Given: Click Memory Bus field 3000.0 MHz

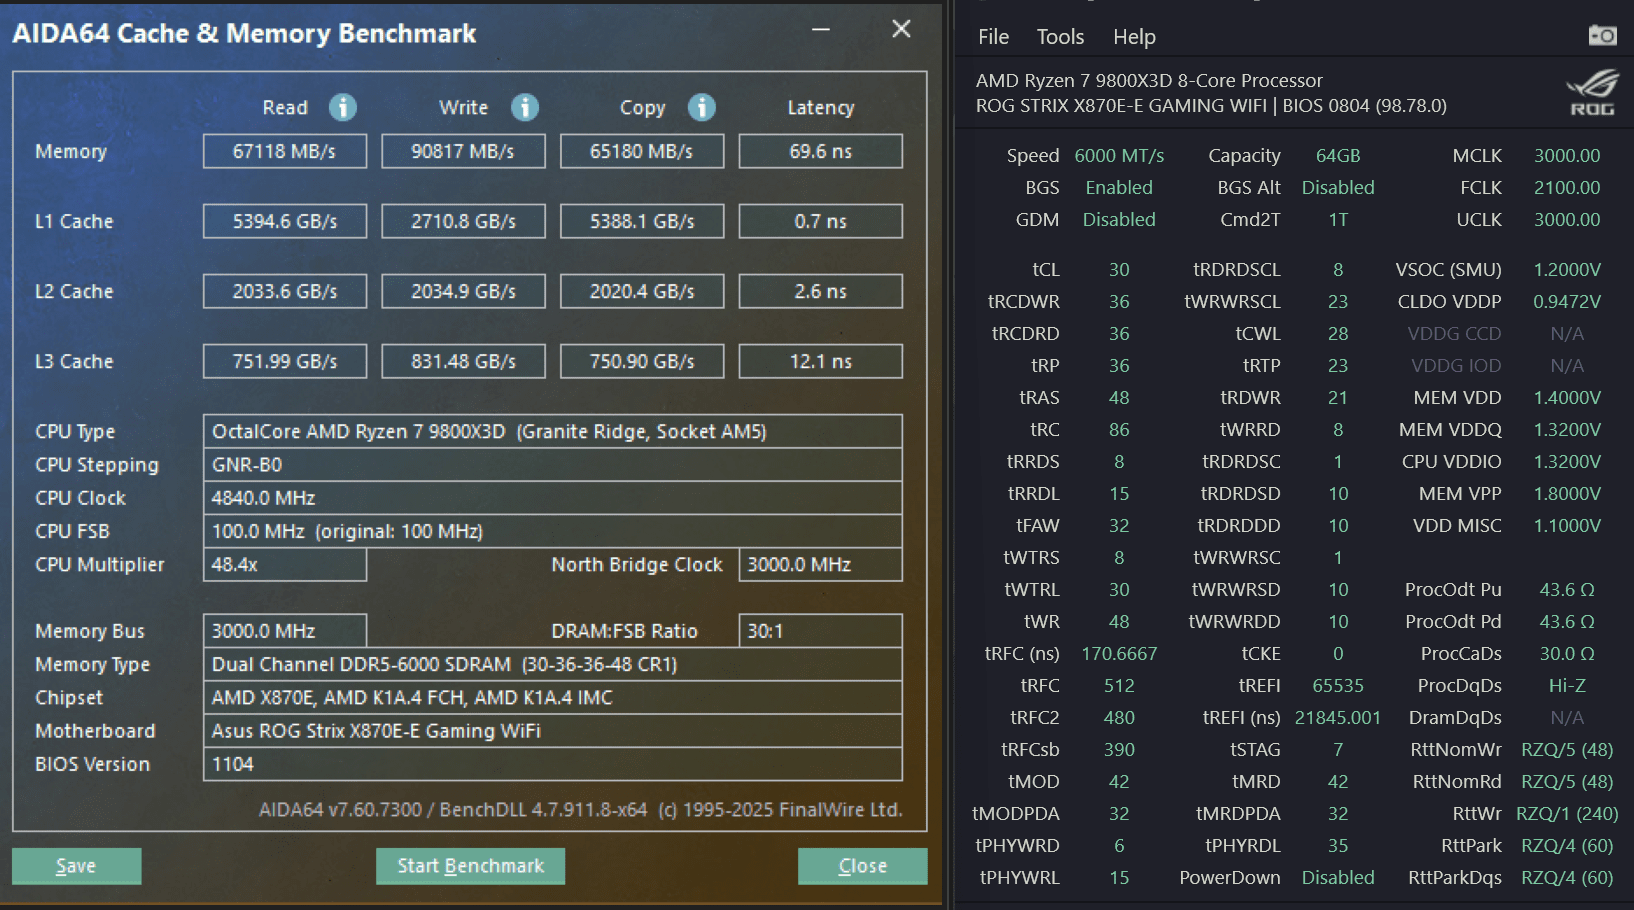Looking at the screenshot, I should point(285,631).
